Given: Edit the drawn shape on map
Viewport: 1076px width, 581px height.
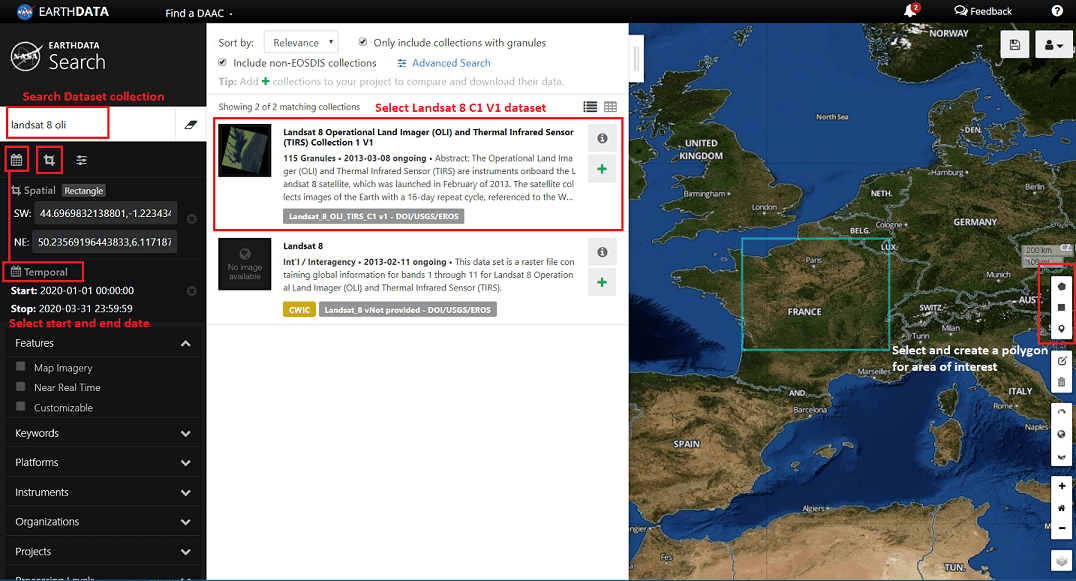Looking at the screenshot, I should pyautogui.click(x=1062, y=361).
